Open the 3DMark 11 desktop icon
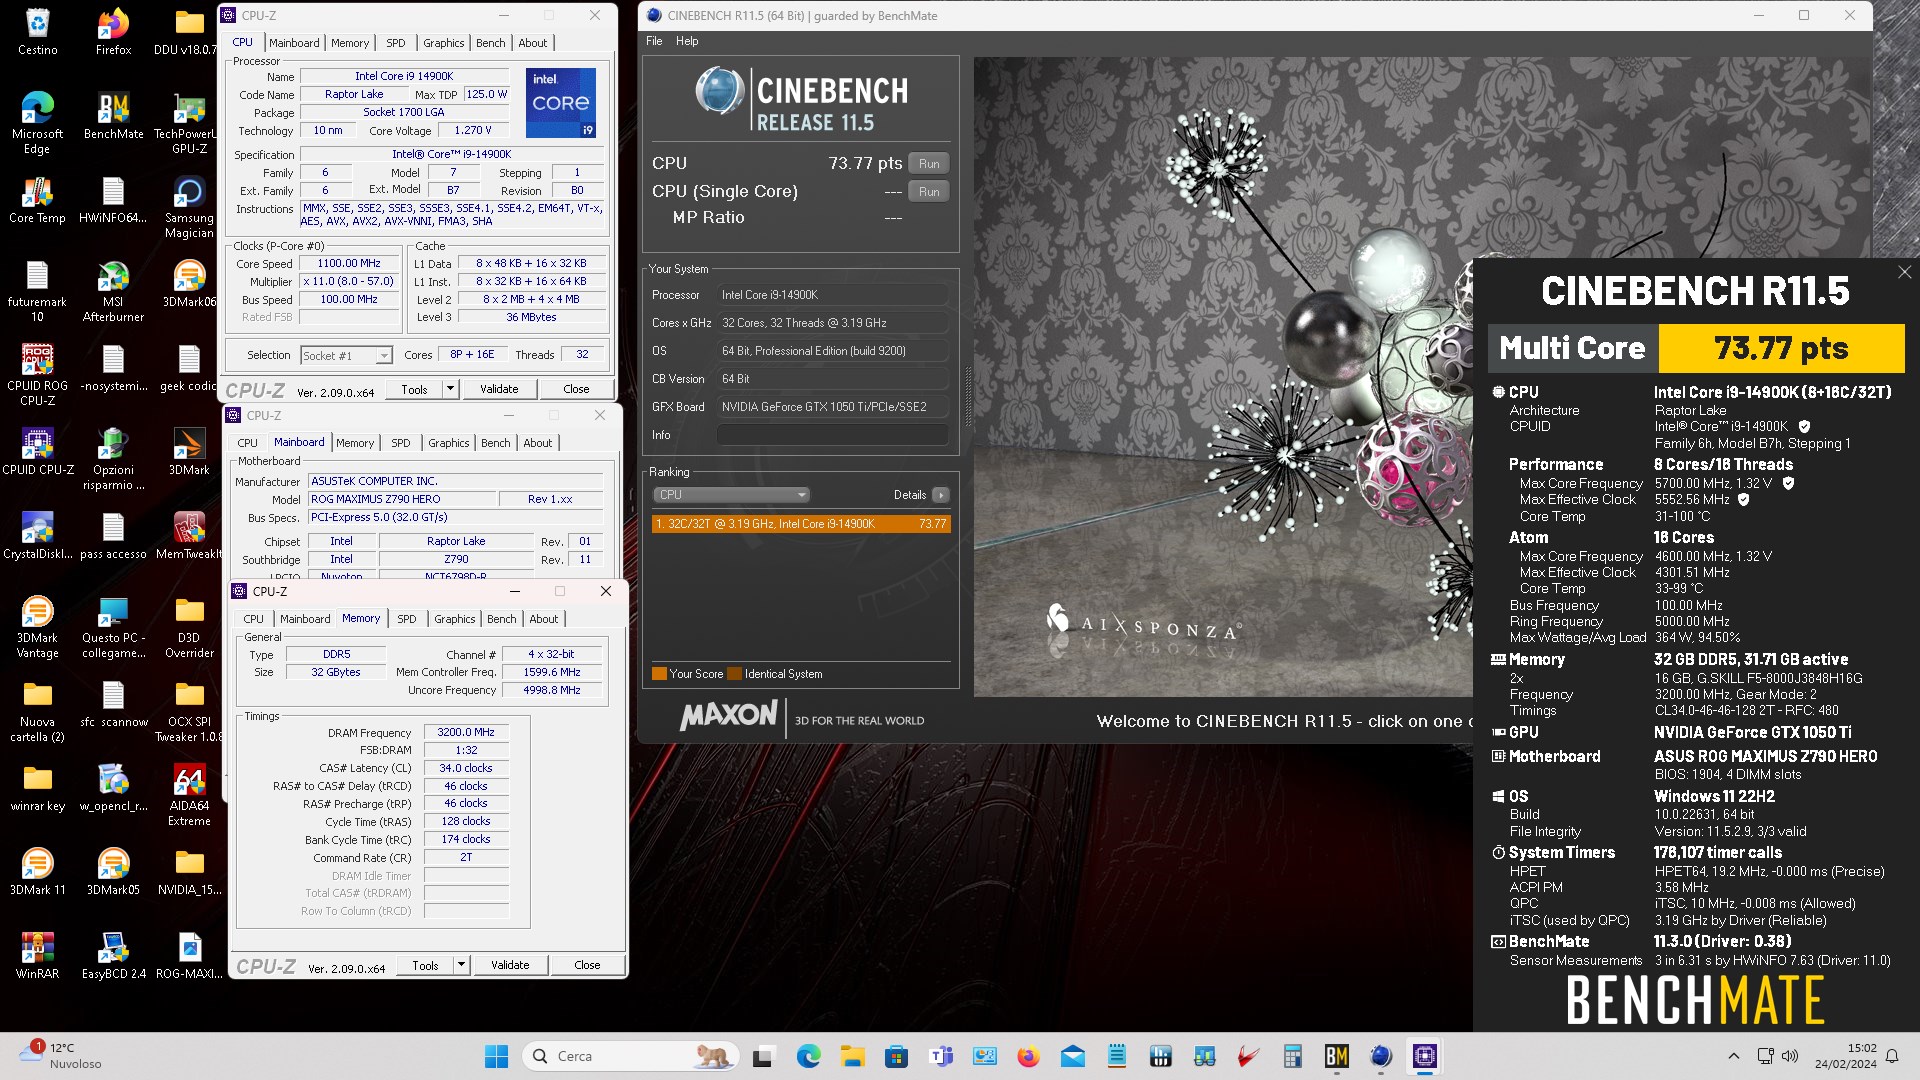This screenshot has width=1920, height=1080. tap(37, 871)
